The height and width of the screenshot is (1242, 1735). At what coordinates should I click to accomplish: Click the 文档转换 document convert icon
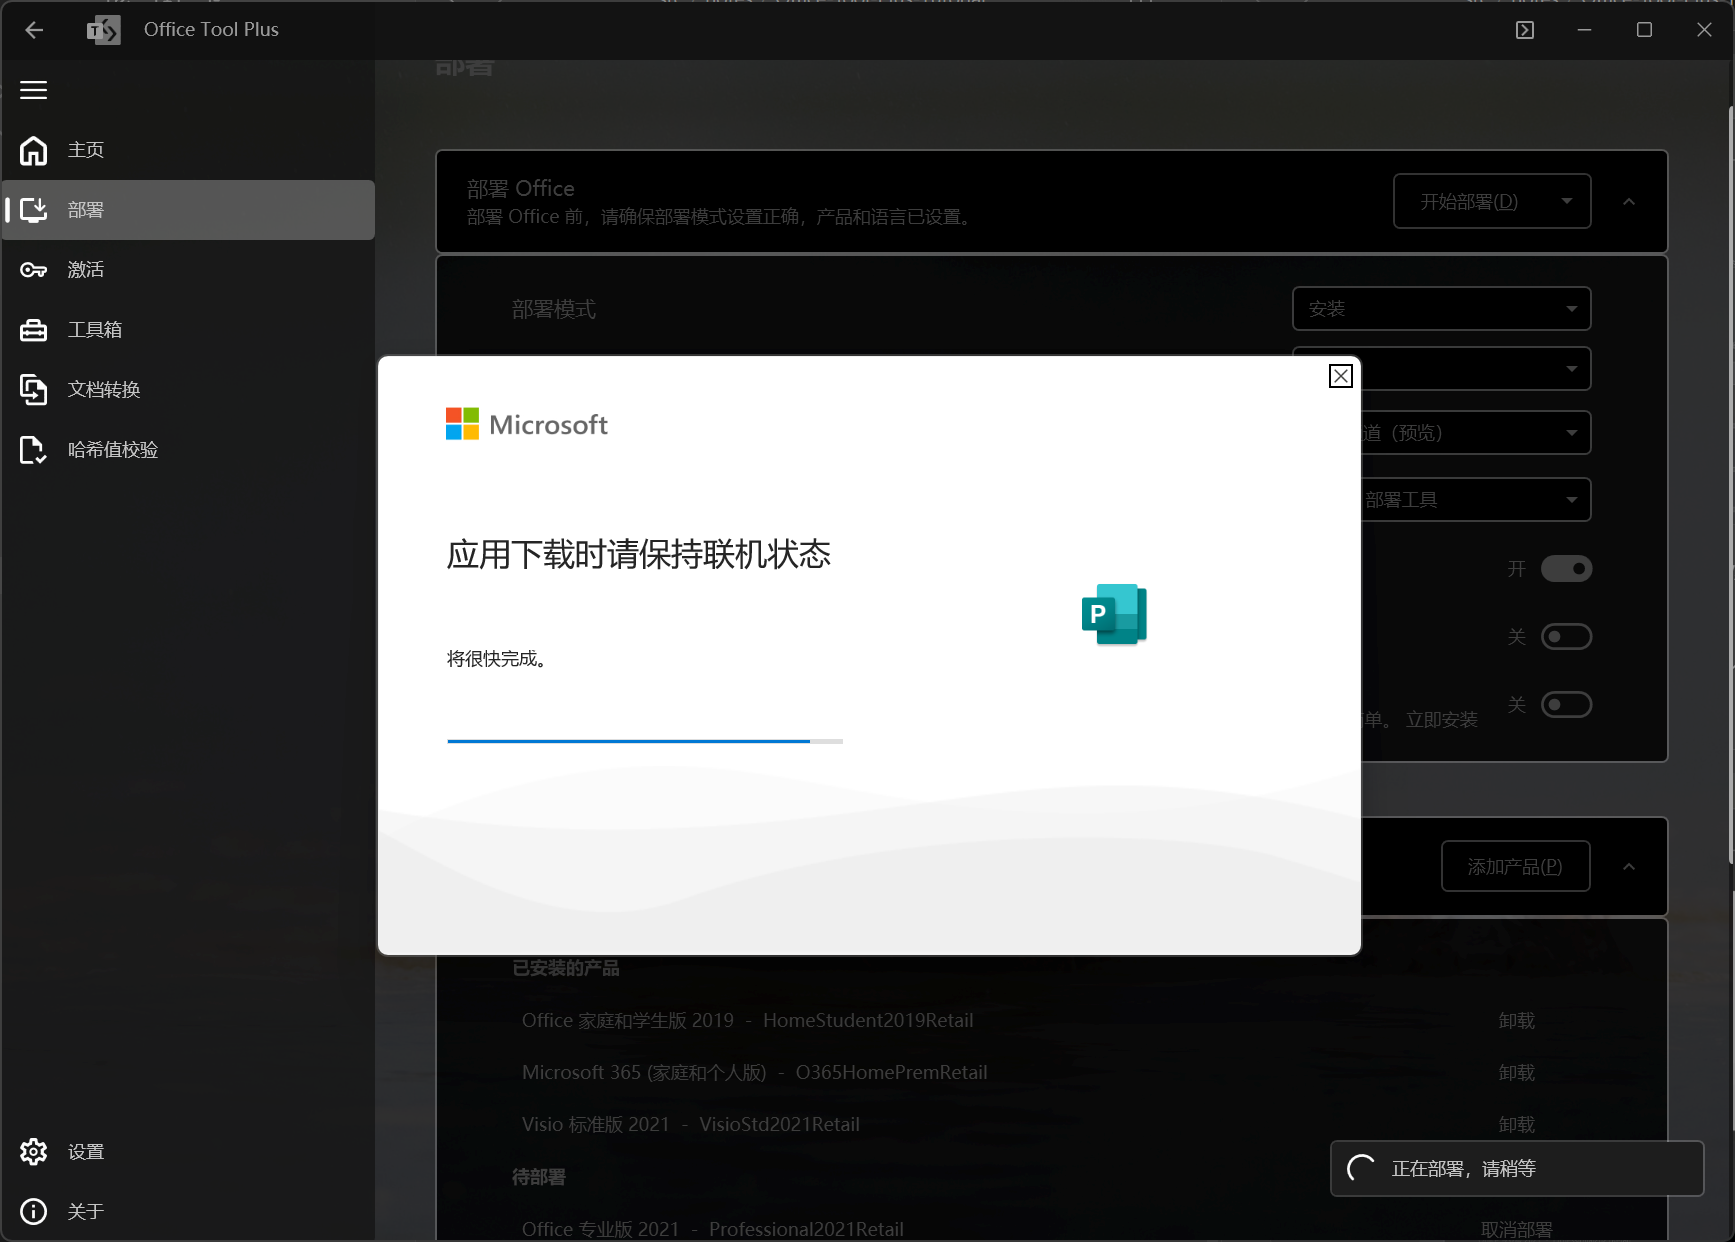(34, 390)
